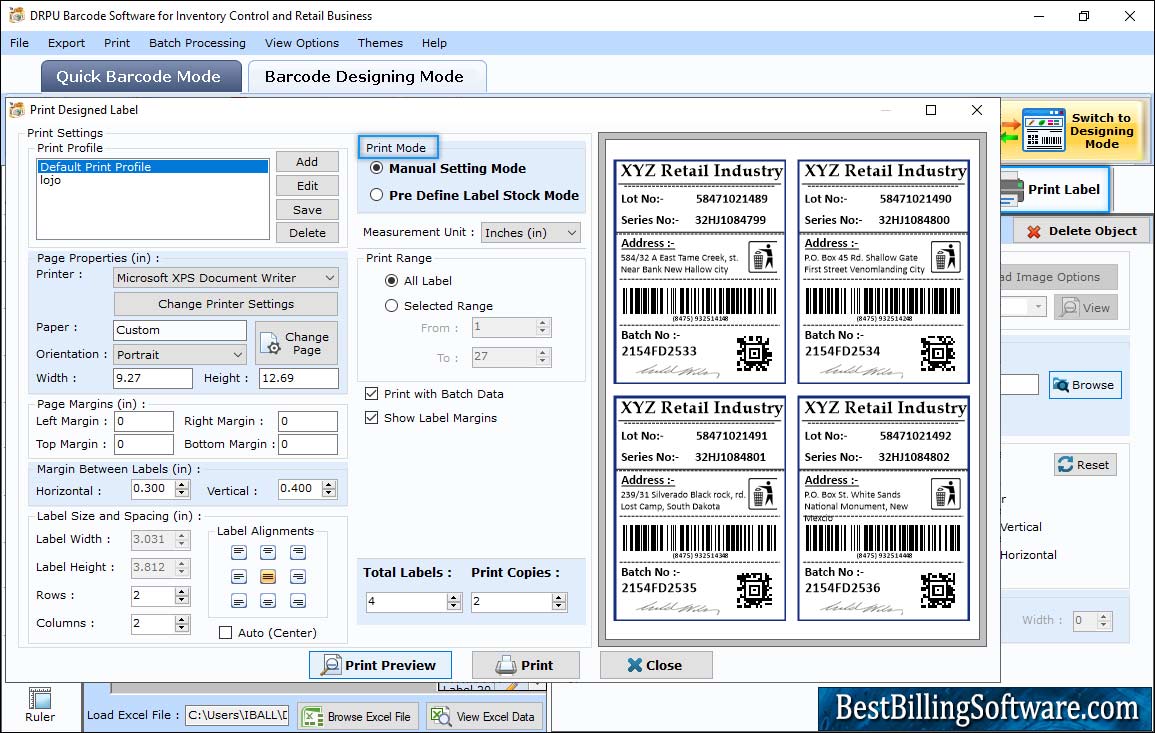Open the Help menu

(434, 43)
